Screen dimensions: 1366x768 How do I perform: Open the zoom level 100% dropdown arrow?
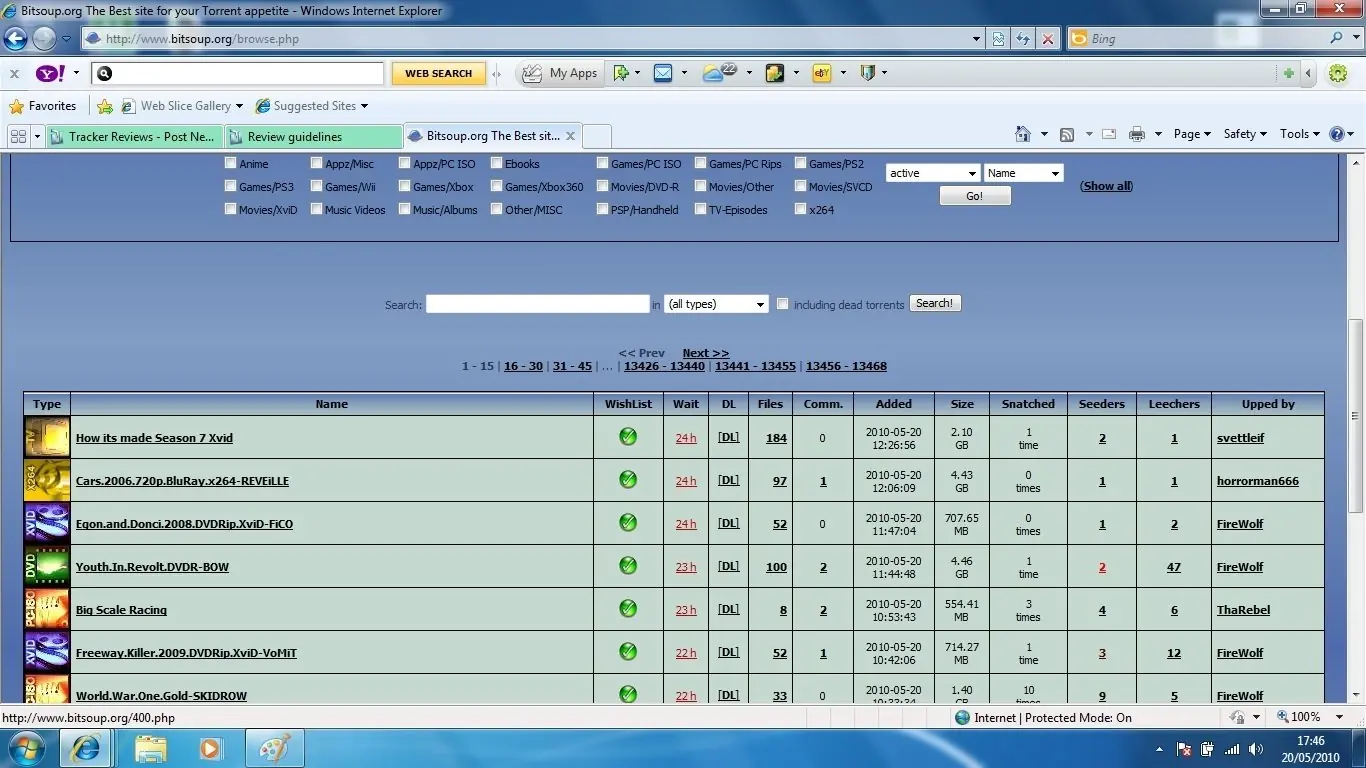(1339, 717)
